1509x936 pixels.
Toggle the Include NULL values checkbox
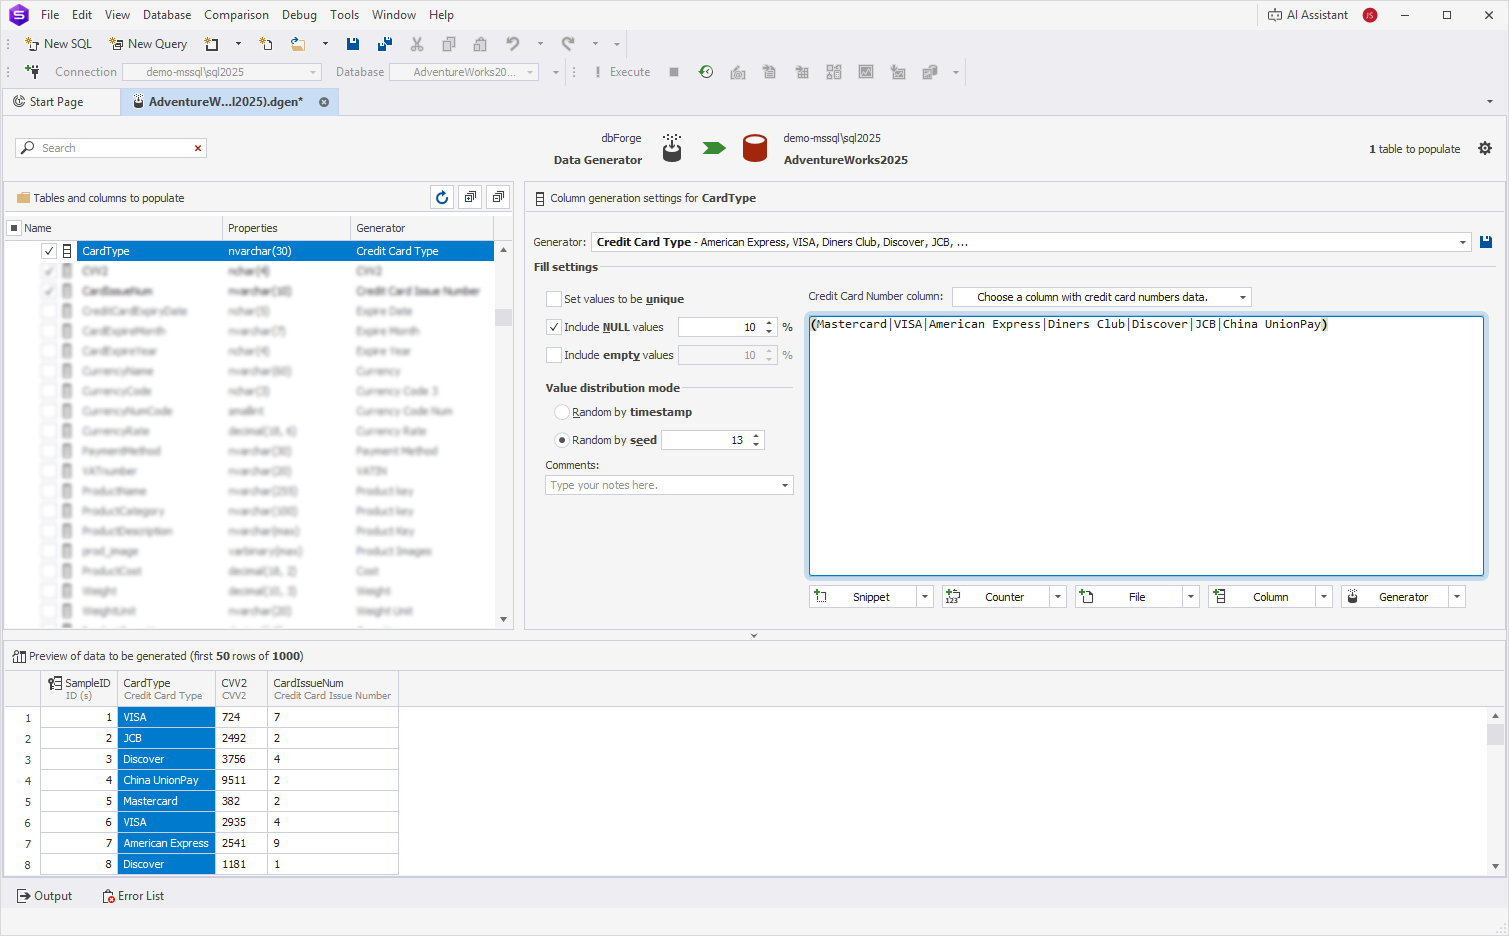(554, 327)
